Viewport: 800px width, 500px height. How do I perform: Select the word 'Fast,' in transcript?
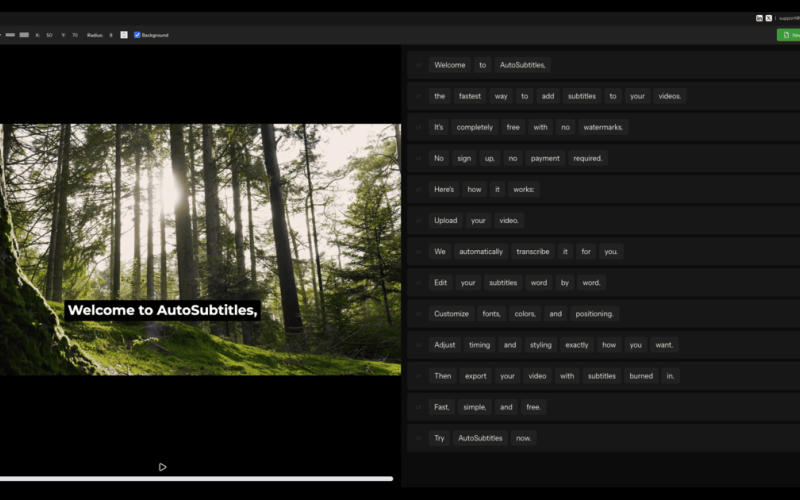pos(442,407)
